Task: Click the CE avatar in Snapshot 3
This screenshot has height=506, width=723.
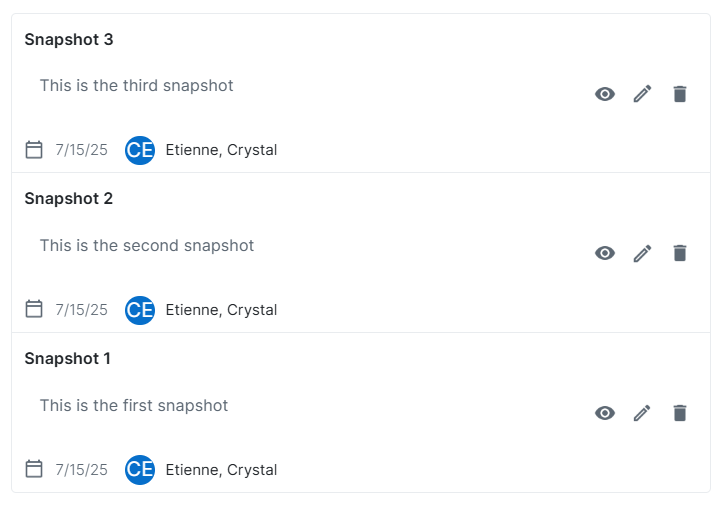Action: (x=140, y=150)
